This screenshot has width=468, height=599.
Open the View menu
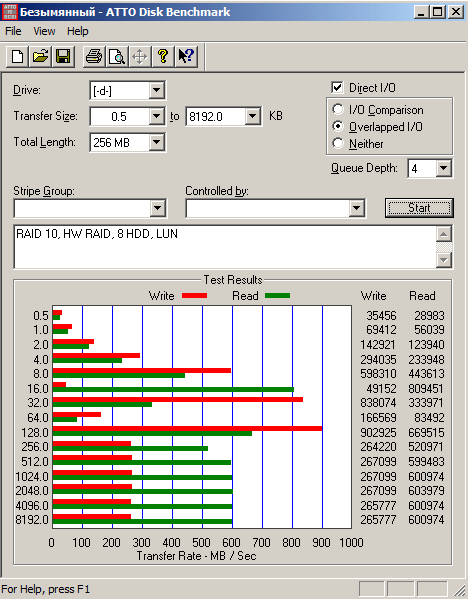coord(44,31)
